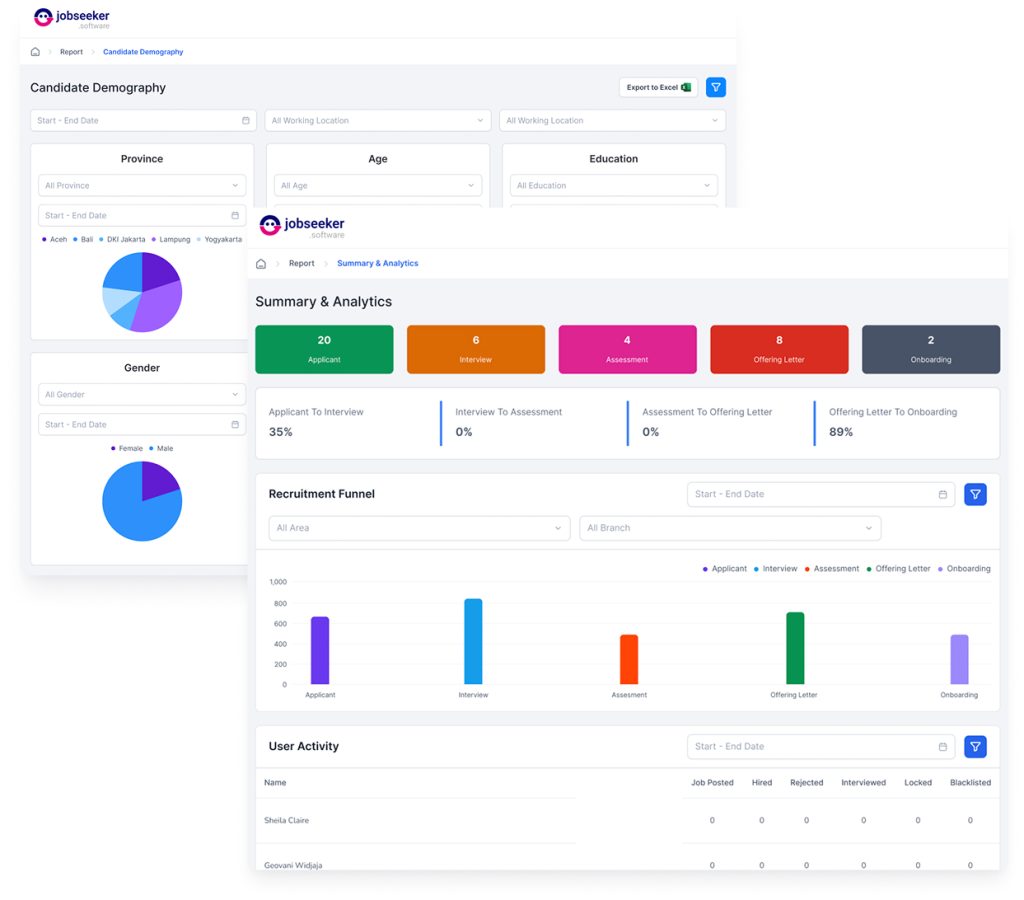This screenshot has height=900, width=1024.
Task: Click the User Activity filter icon
Action: pyautogui.click(x=975, y=747)
